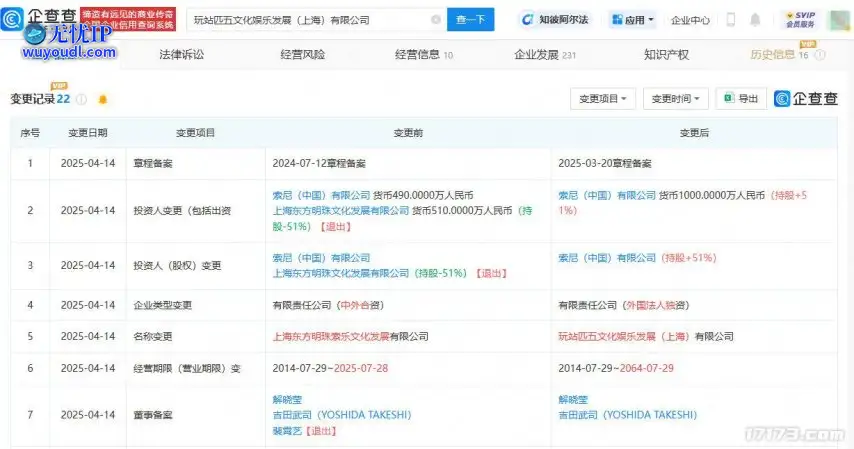854x449 pixels.
Task: Open 上海东方明珠文化发展有限公司 in row 3 变更前
Action: coord(340,273)
